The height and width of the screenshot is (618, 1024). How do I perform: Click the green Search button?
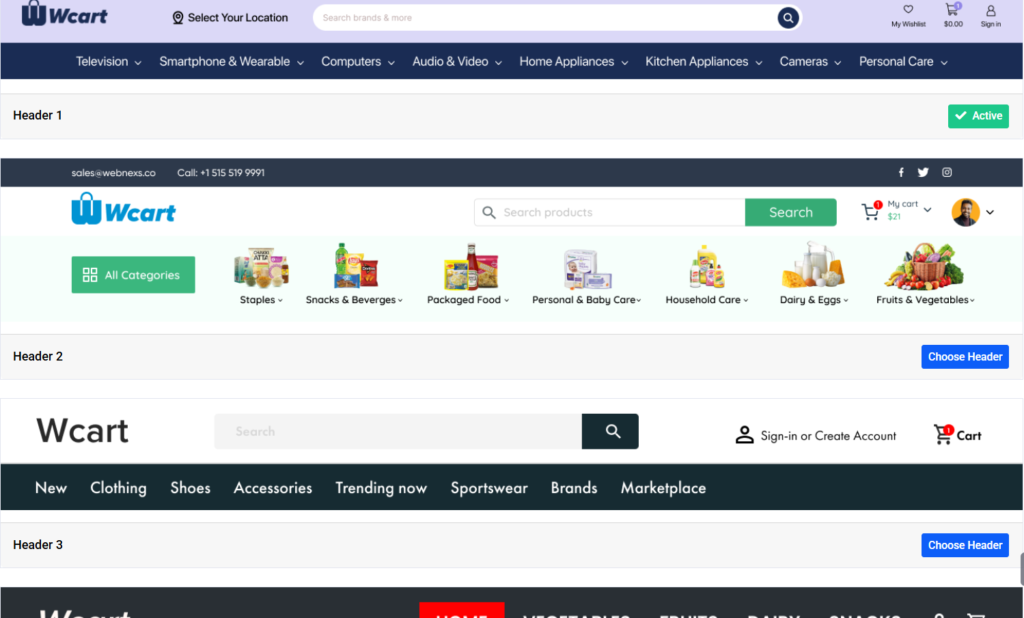pos(791,212)
